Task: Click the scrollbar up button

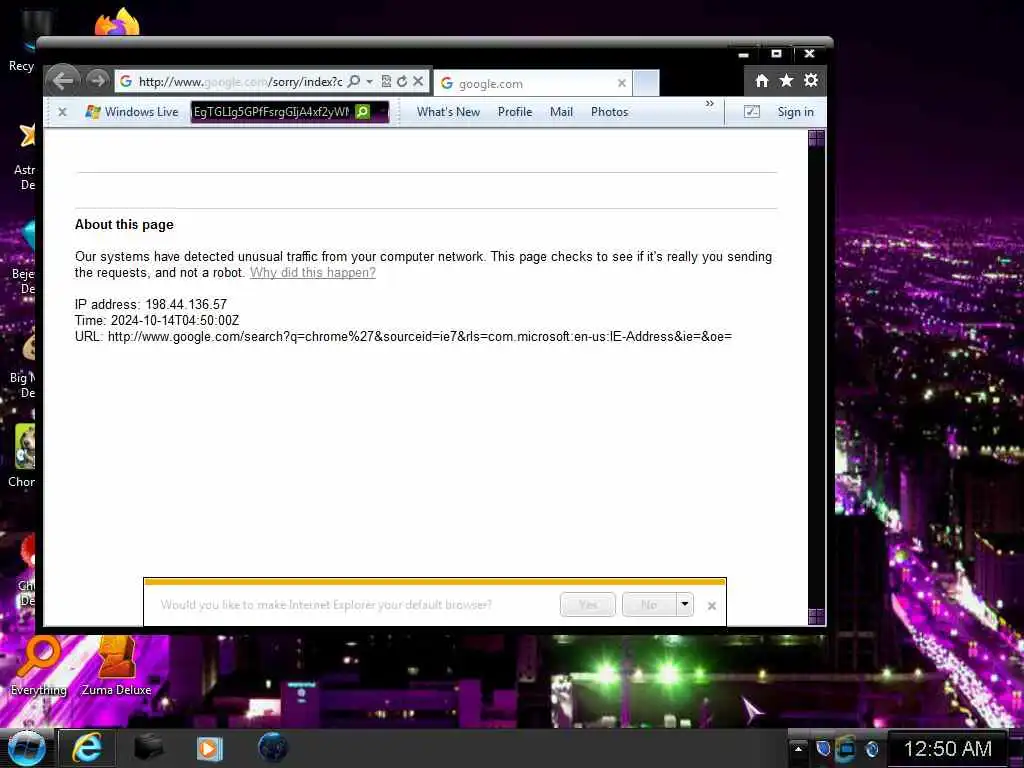Action: (816, 138)
